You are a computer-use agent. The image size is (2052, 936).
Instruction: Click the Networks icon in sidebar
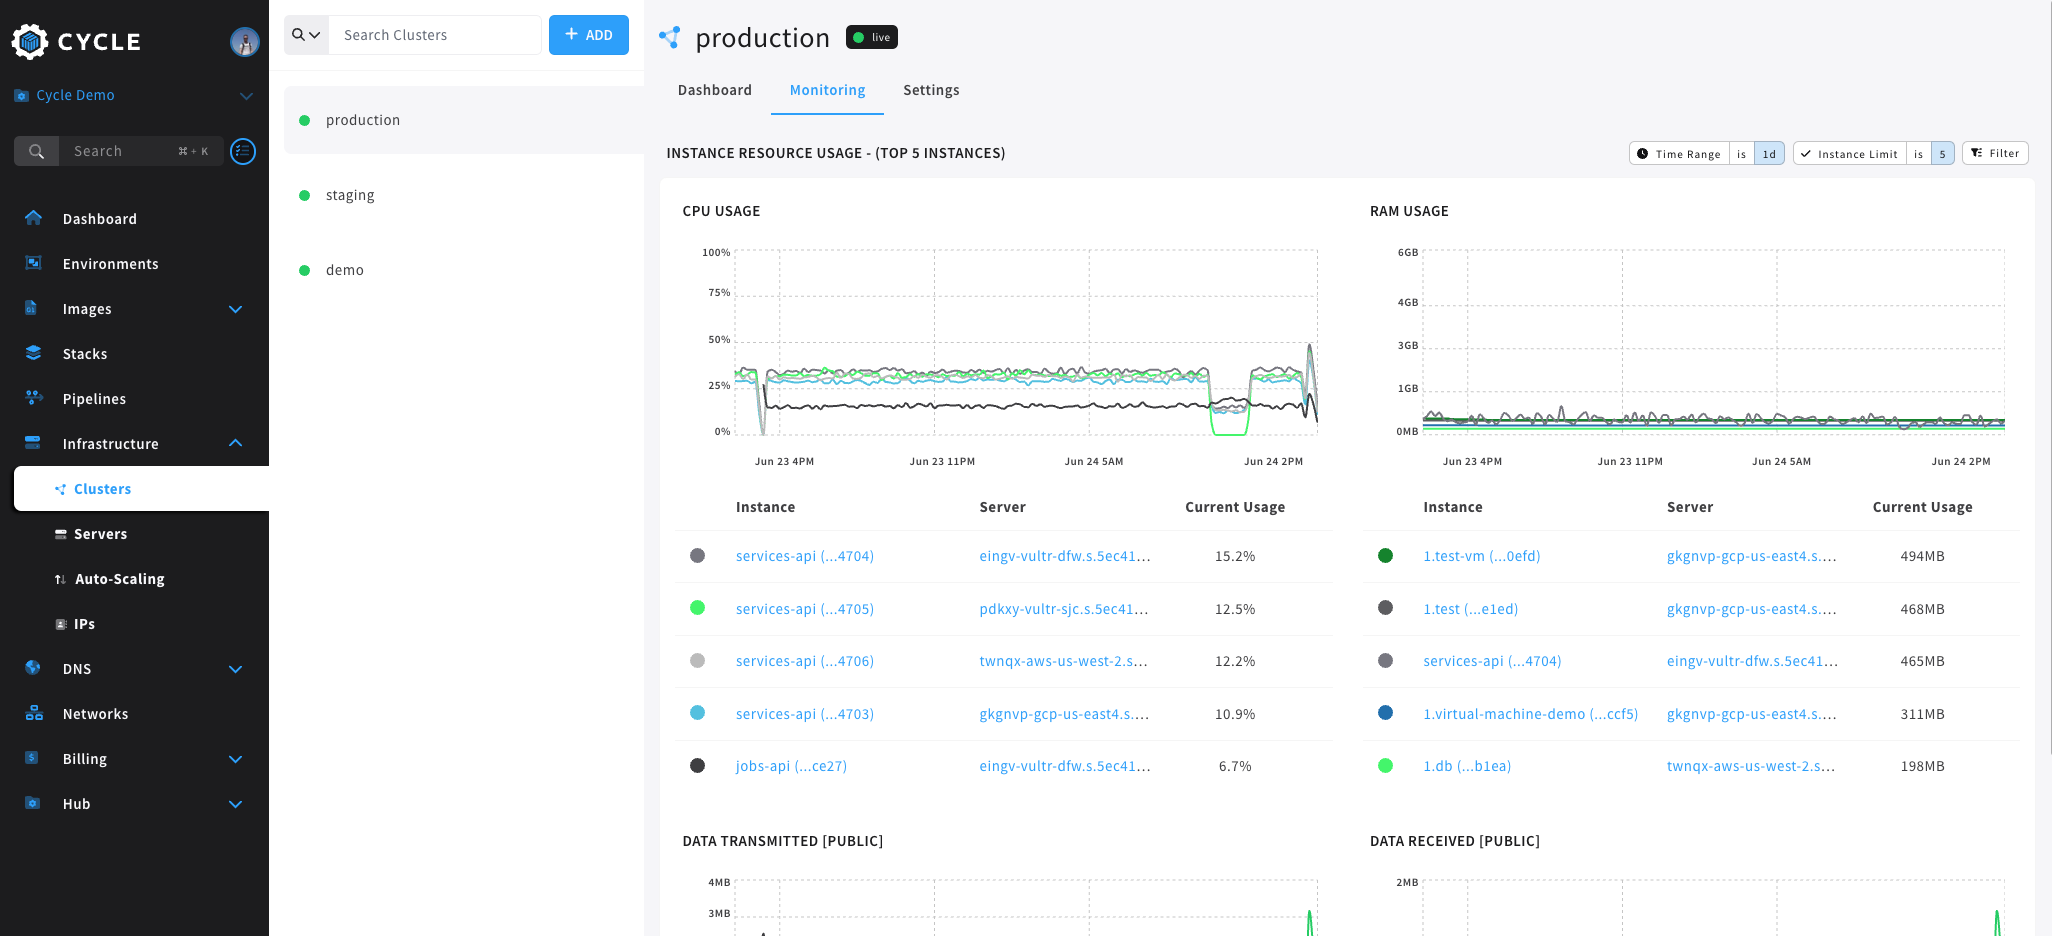[34, 713]
